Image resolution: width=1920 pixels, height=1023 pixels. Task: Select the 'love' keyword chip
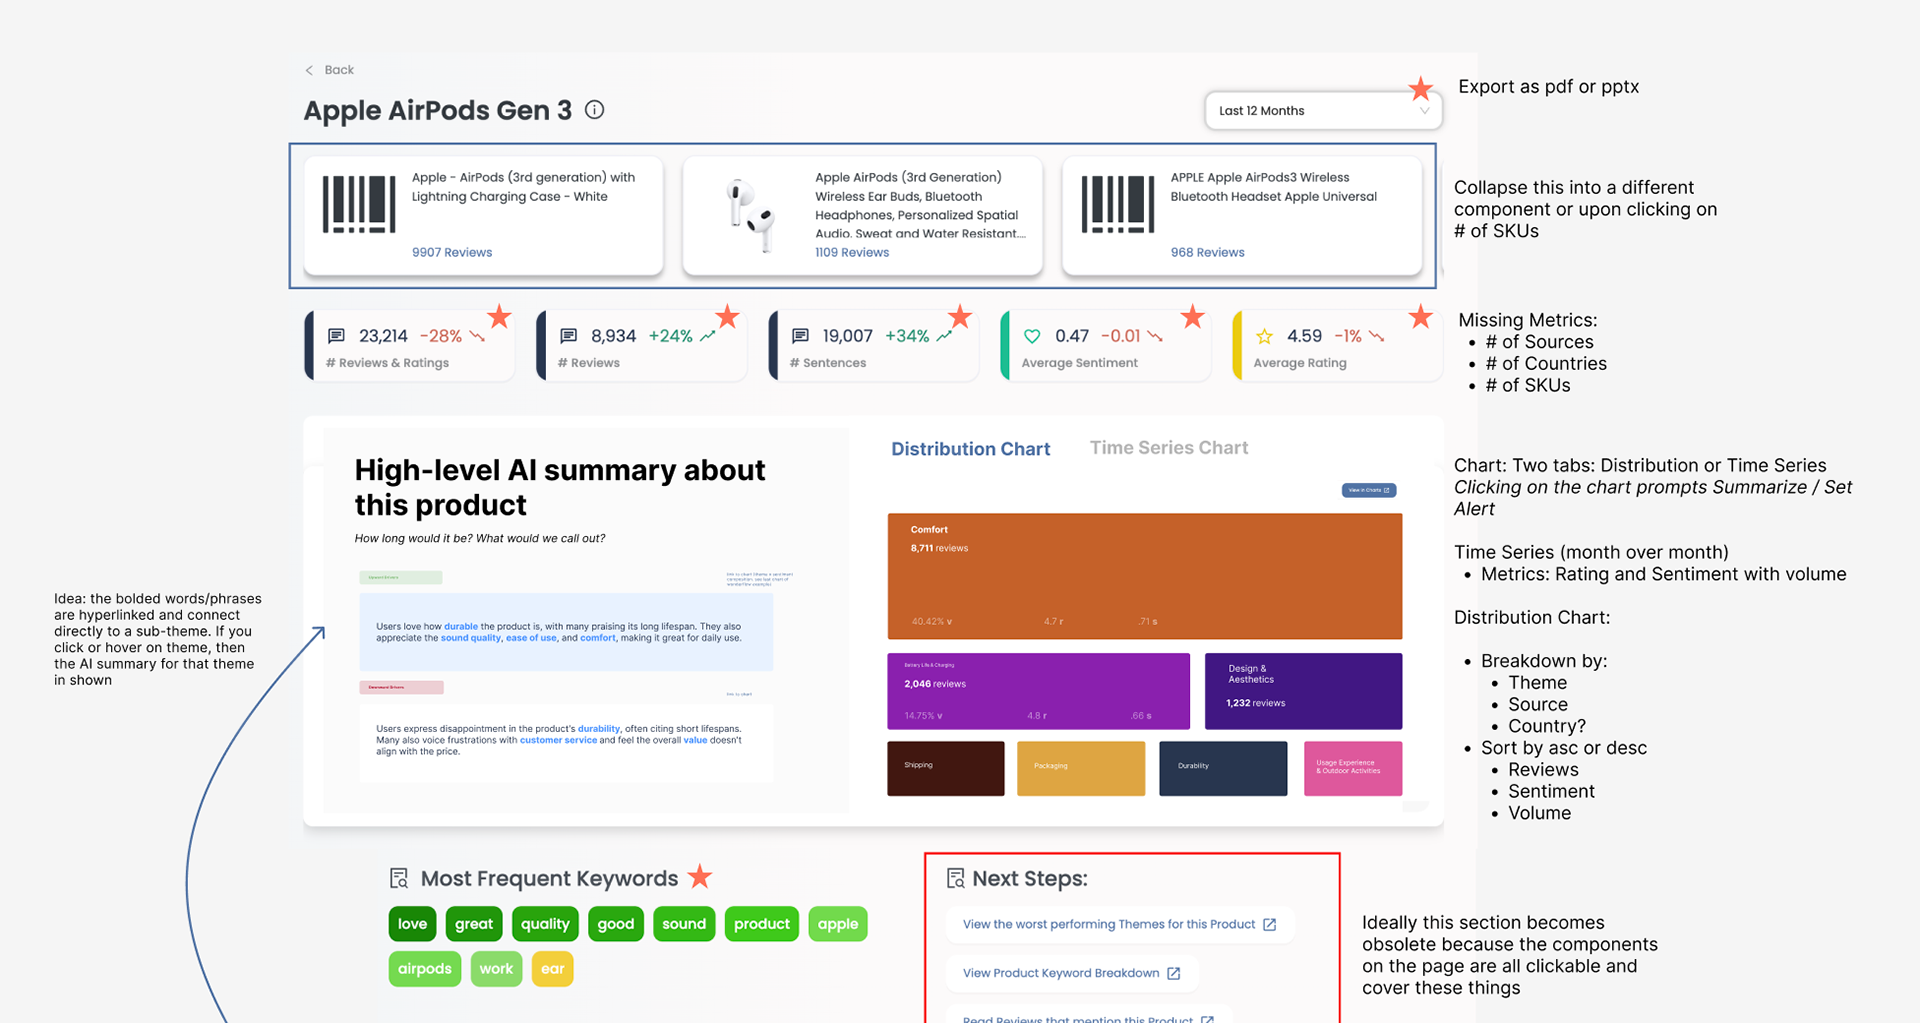[x=412, y=924]
